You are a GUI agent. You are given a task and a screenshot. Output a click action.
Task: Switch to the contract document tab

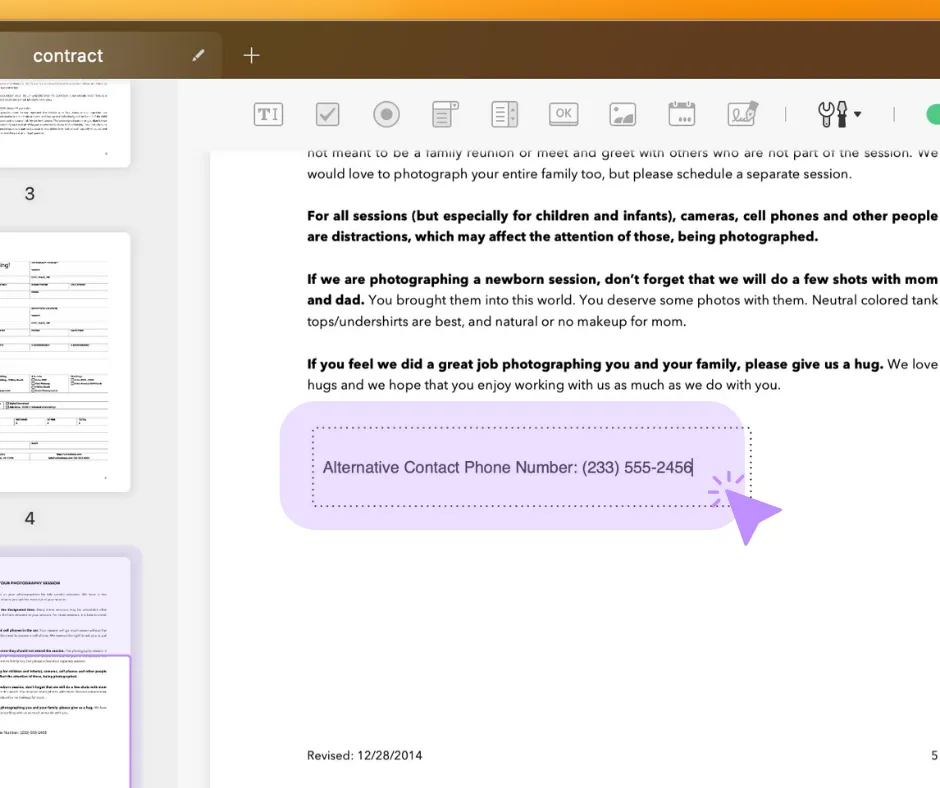[x=68, y=55]
